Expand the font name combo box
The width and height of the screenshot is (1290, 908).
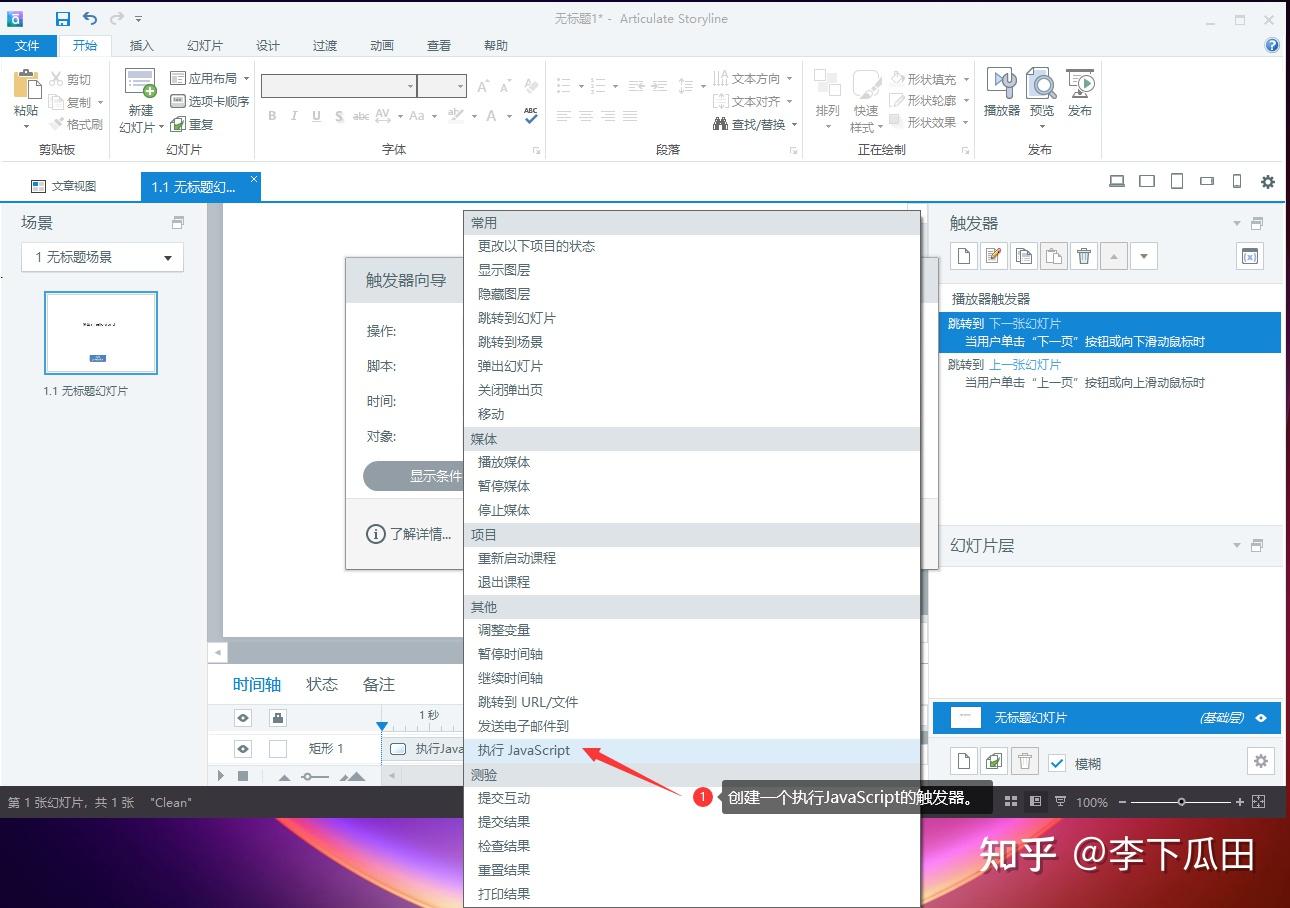click(x=409, y=86)
